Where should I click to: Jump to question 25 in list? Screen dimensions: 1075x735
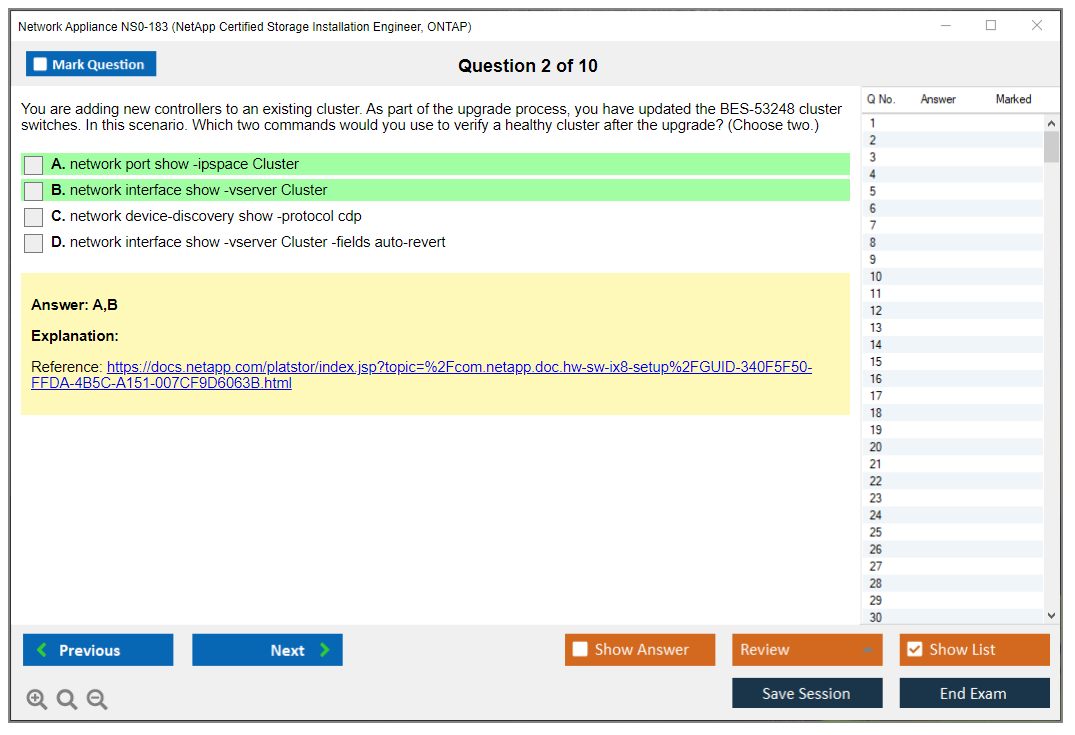tap(876, 532)
